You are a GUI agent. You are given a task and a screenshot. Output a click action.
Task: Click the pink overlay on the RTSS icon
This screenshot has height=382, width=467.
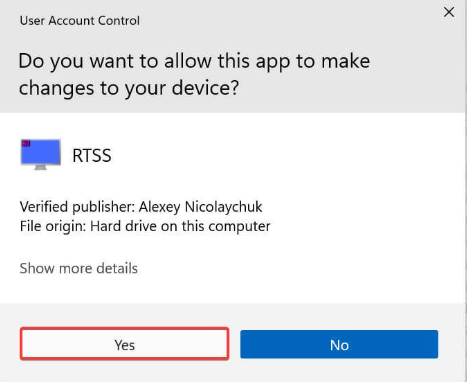click(x=26, y=143)
